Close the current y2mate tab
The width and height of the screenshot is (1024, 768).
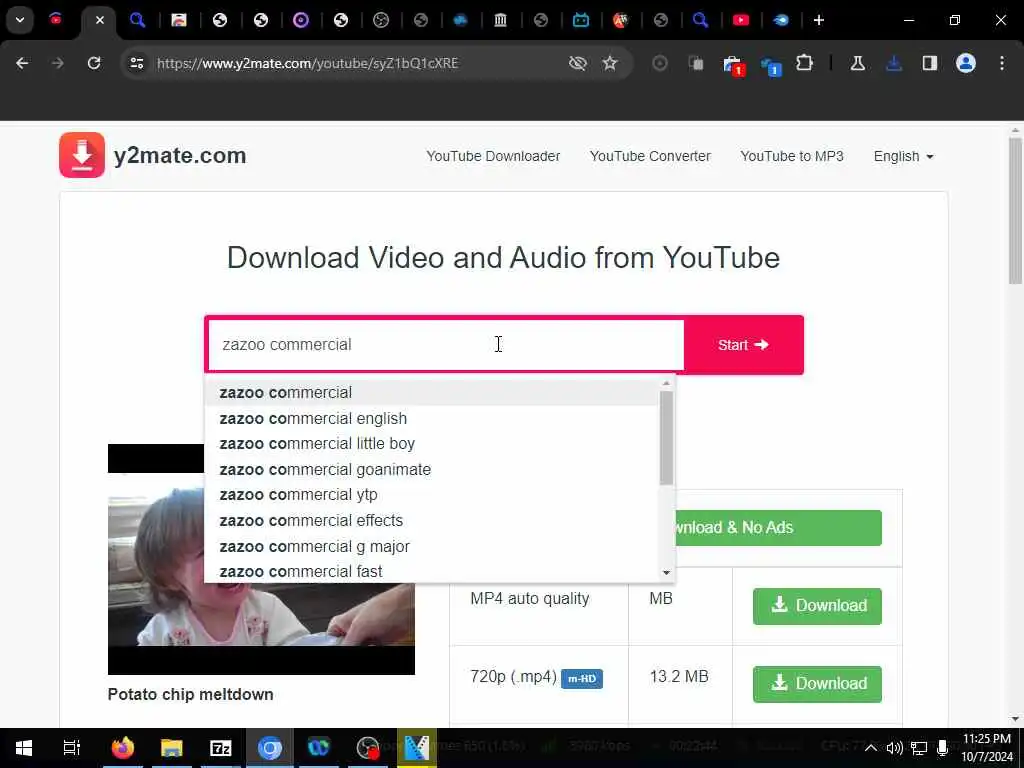99,20
